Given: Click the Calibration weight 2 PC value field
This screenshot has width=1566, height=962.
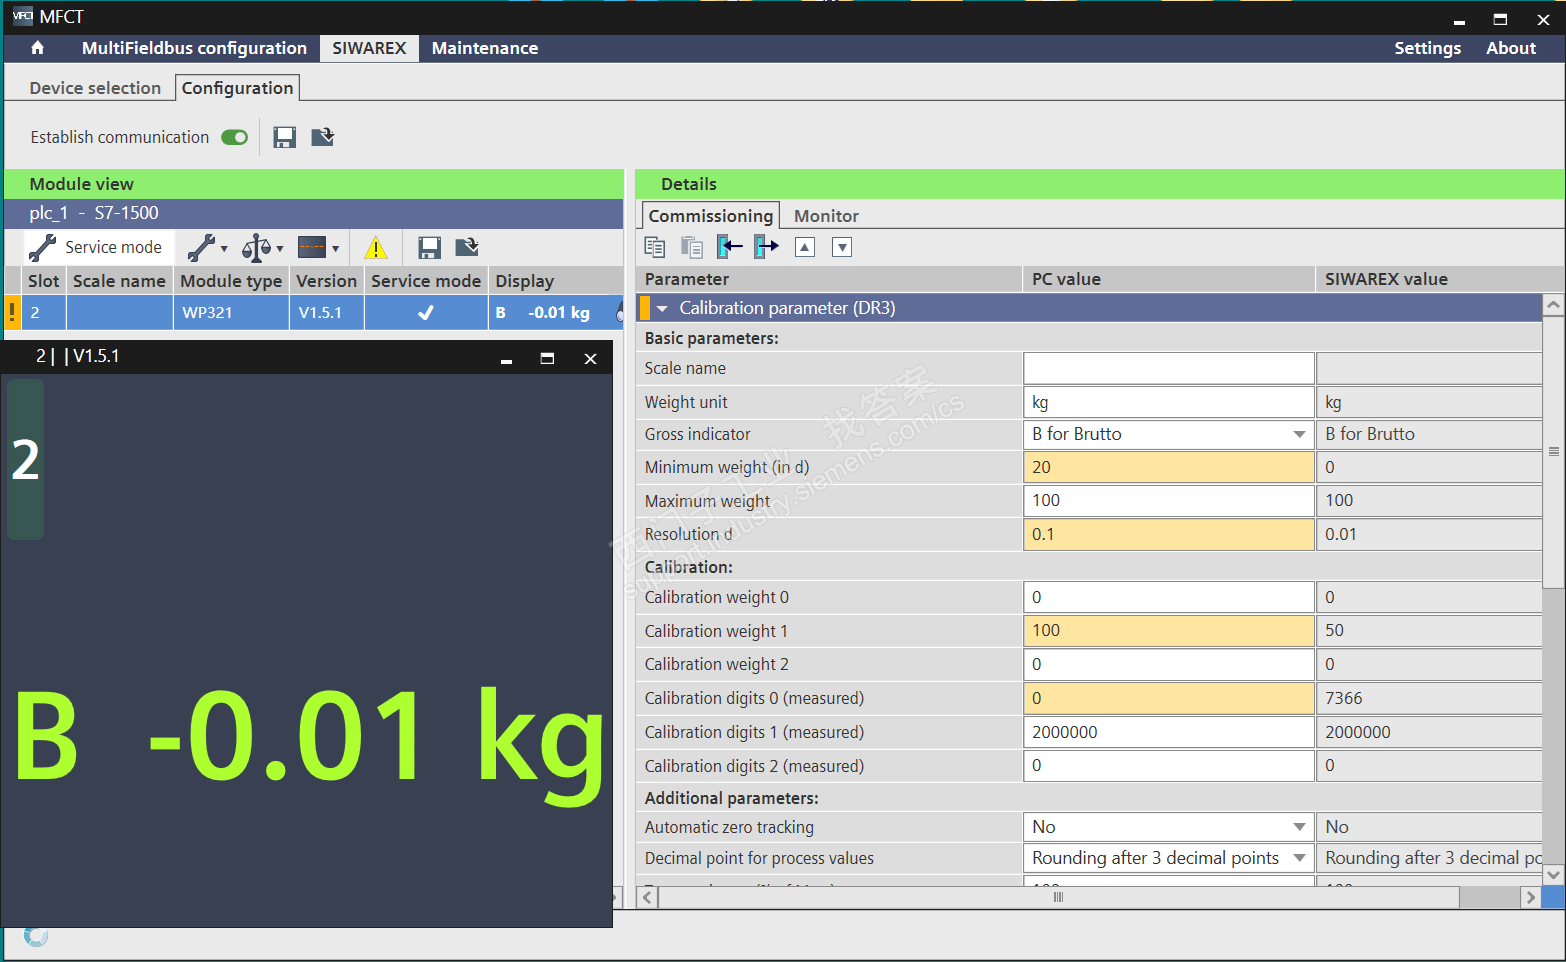Looking at the screenshot, I should [x=1168, y=664].
